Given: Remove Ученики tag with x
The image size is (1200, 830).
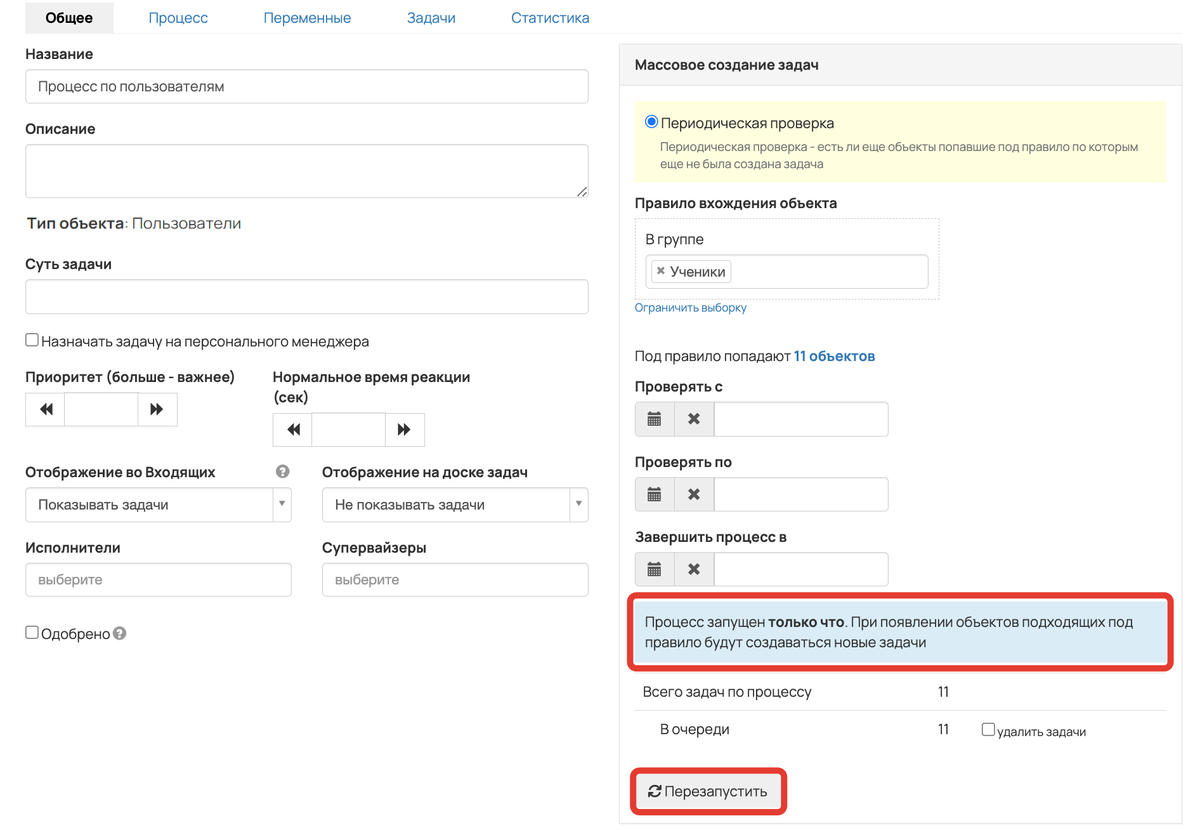Looking at the screenshot, I should coord(661,271).
